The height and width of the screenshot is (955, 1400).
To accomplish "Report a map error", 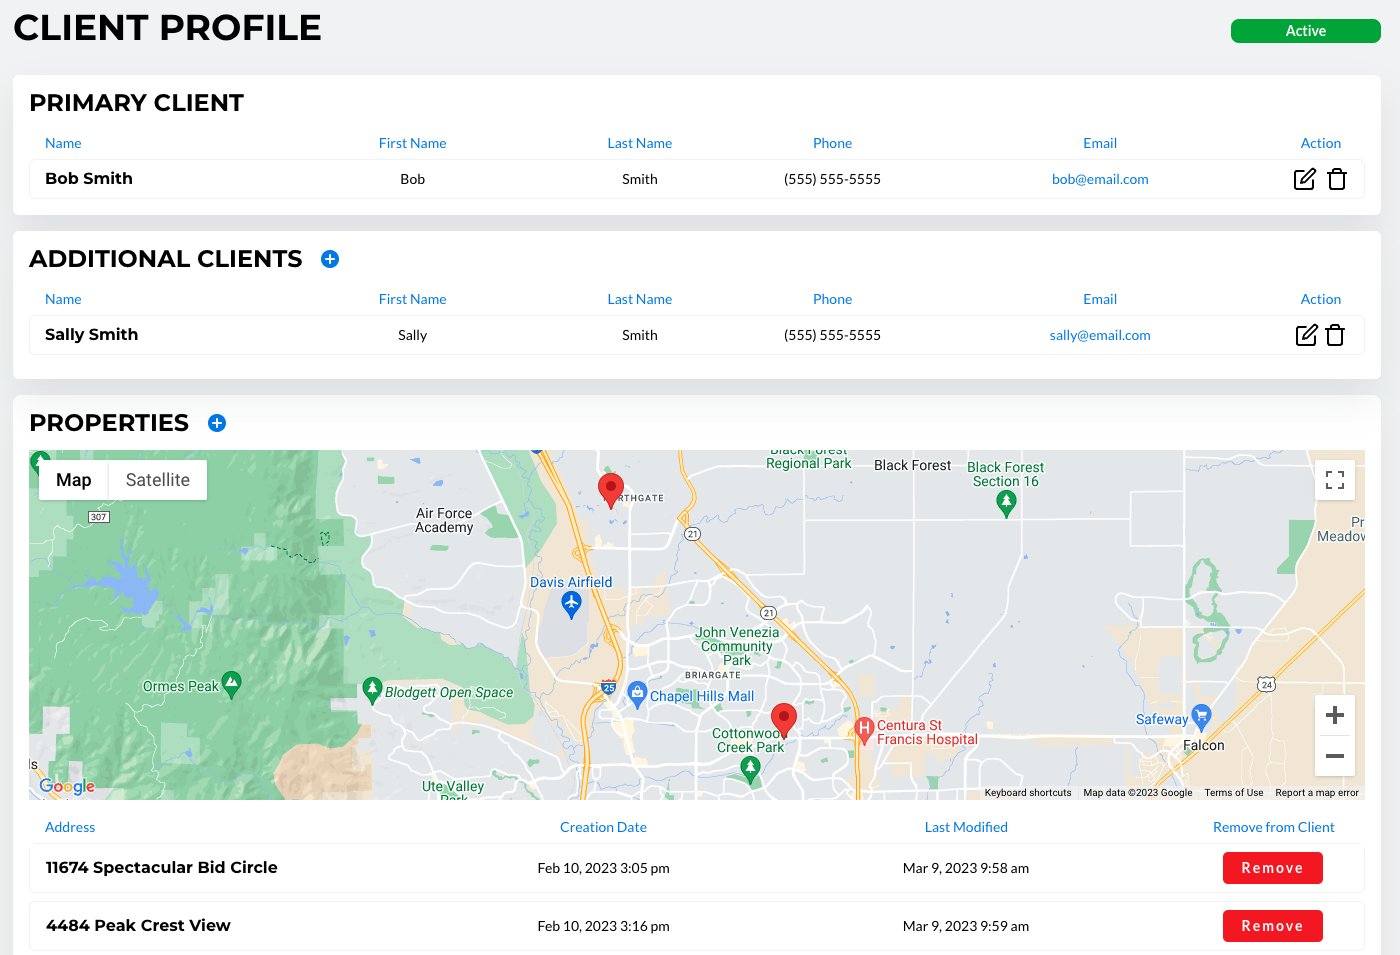I will click(x=1317, y=793).
